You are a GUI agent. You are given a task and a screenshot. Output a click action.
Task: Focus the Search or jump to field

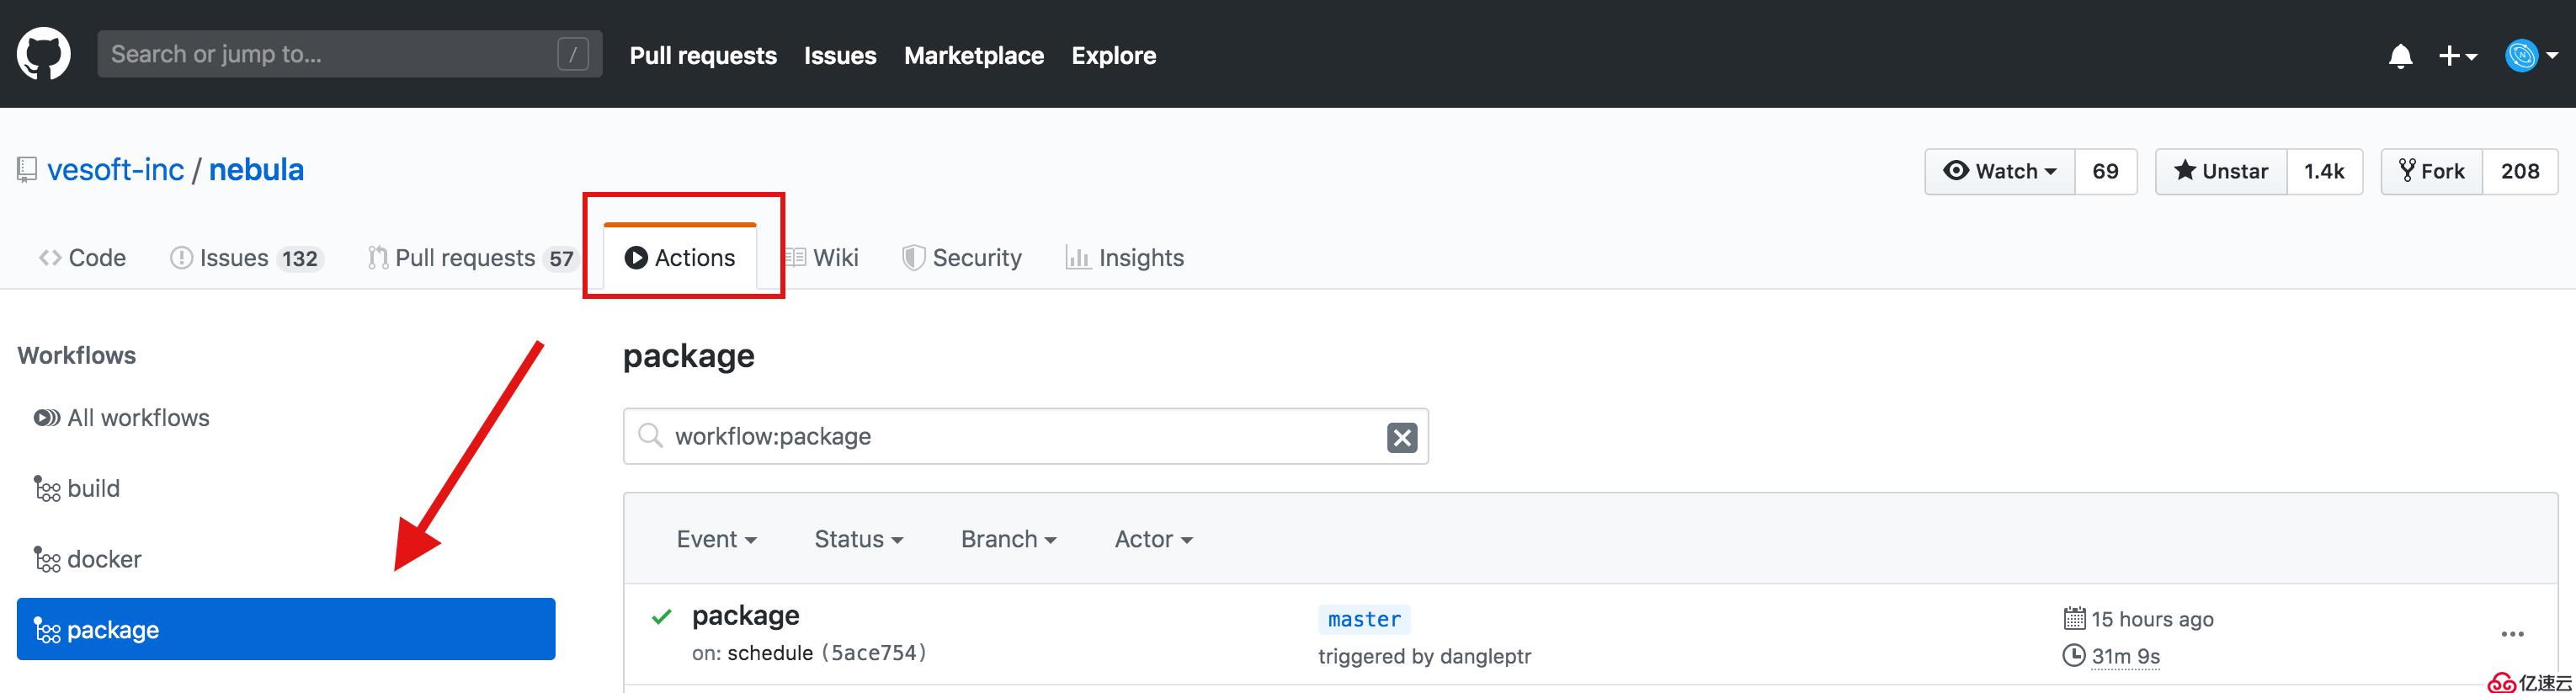point(350,54)
